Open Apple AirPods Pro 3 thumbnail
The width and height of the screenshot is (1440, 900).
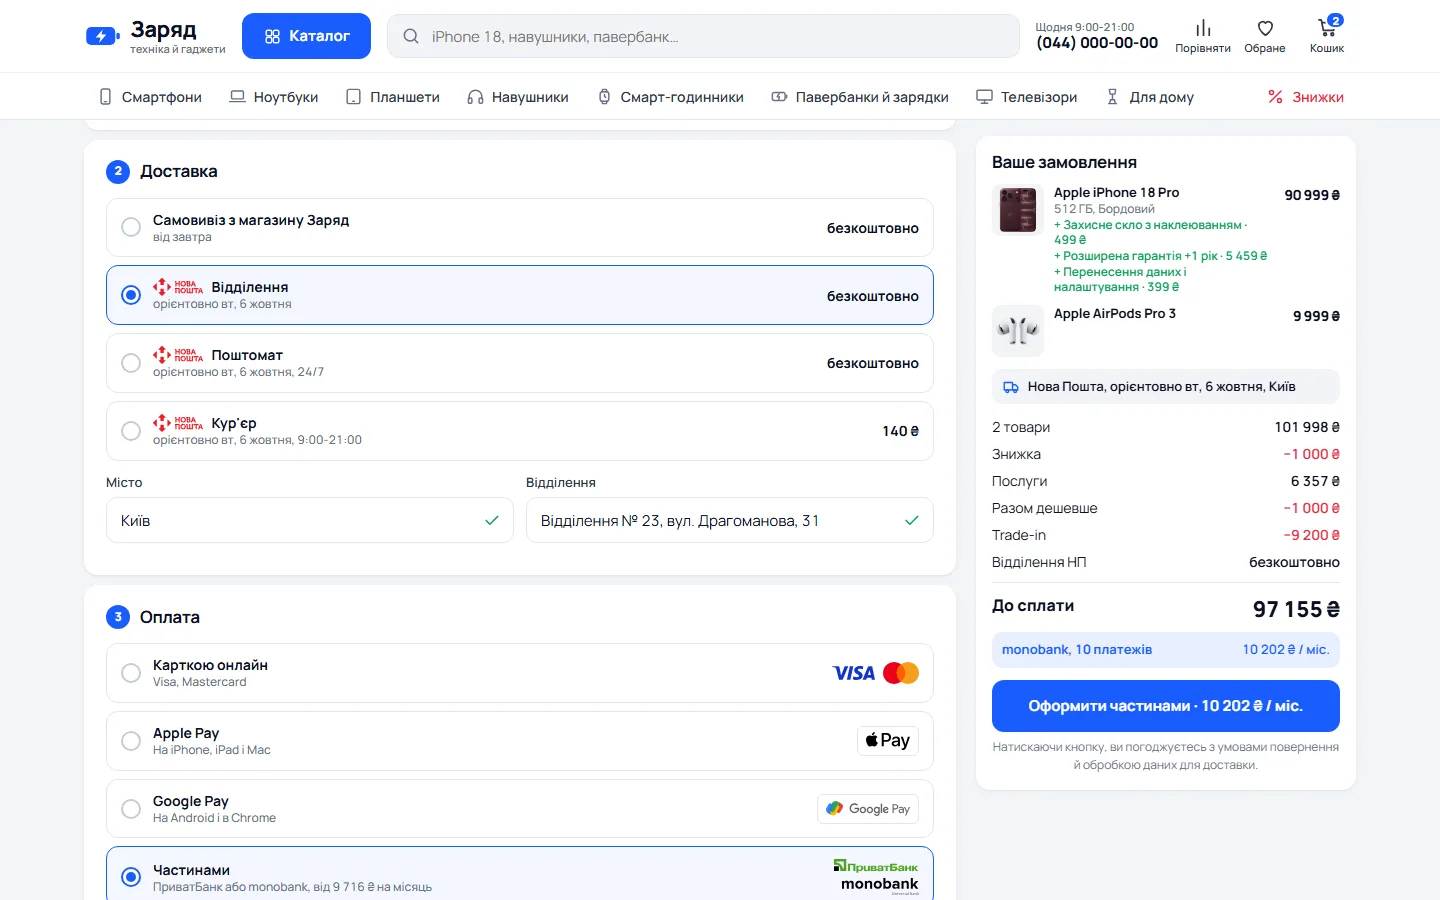[x=1018, y=331]
